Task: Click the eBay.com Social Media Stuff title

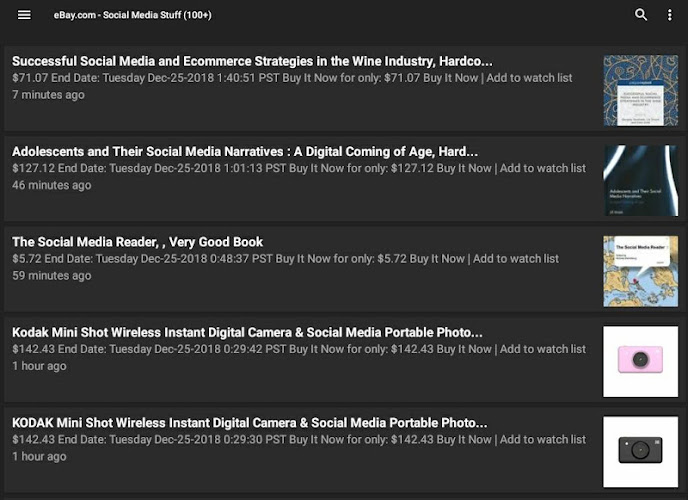Action: coord(133,15)
